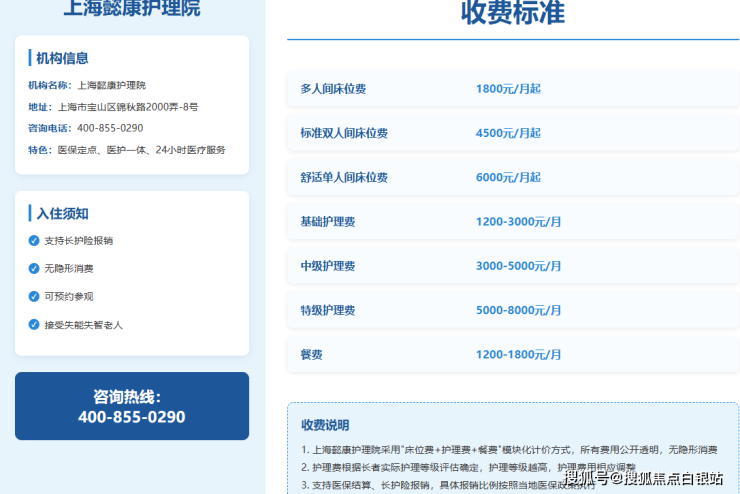Click the 多人间床位费 row label
This screenshot has height=494, width=740.
click(333, 89)
